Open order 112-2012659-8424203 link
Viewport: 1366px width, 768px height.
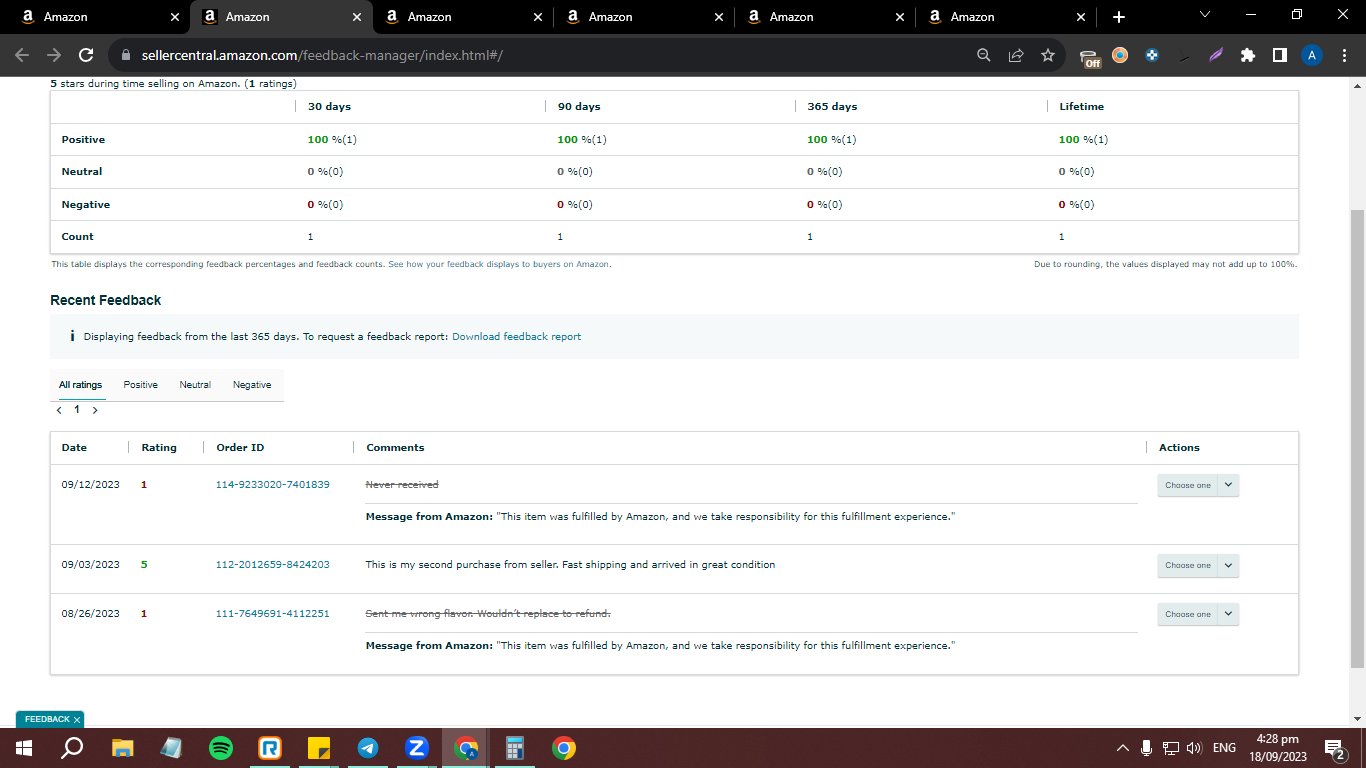[273, 564]
